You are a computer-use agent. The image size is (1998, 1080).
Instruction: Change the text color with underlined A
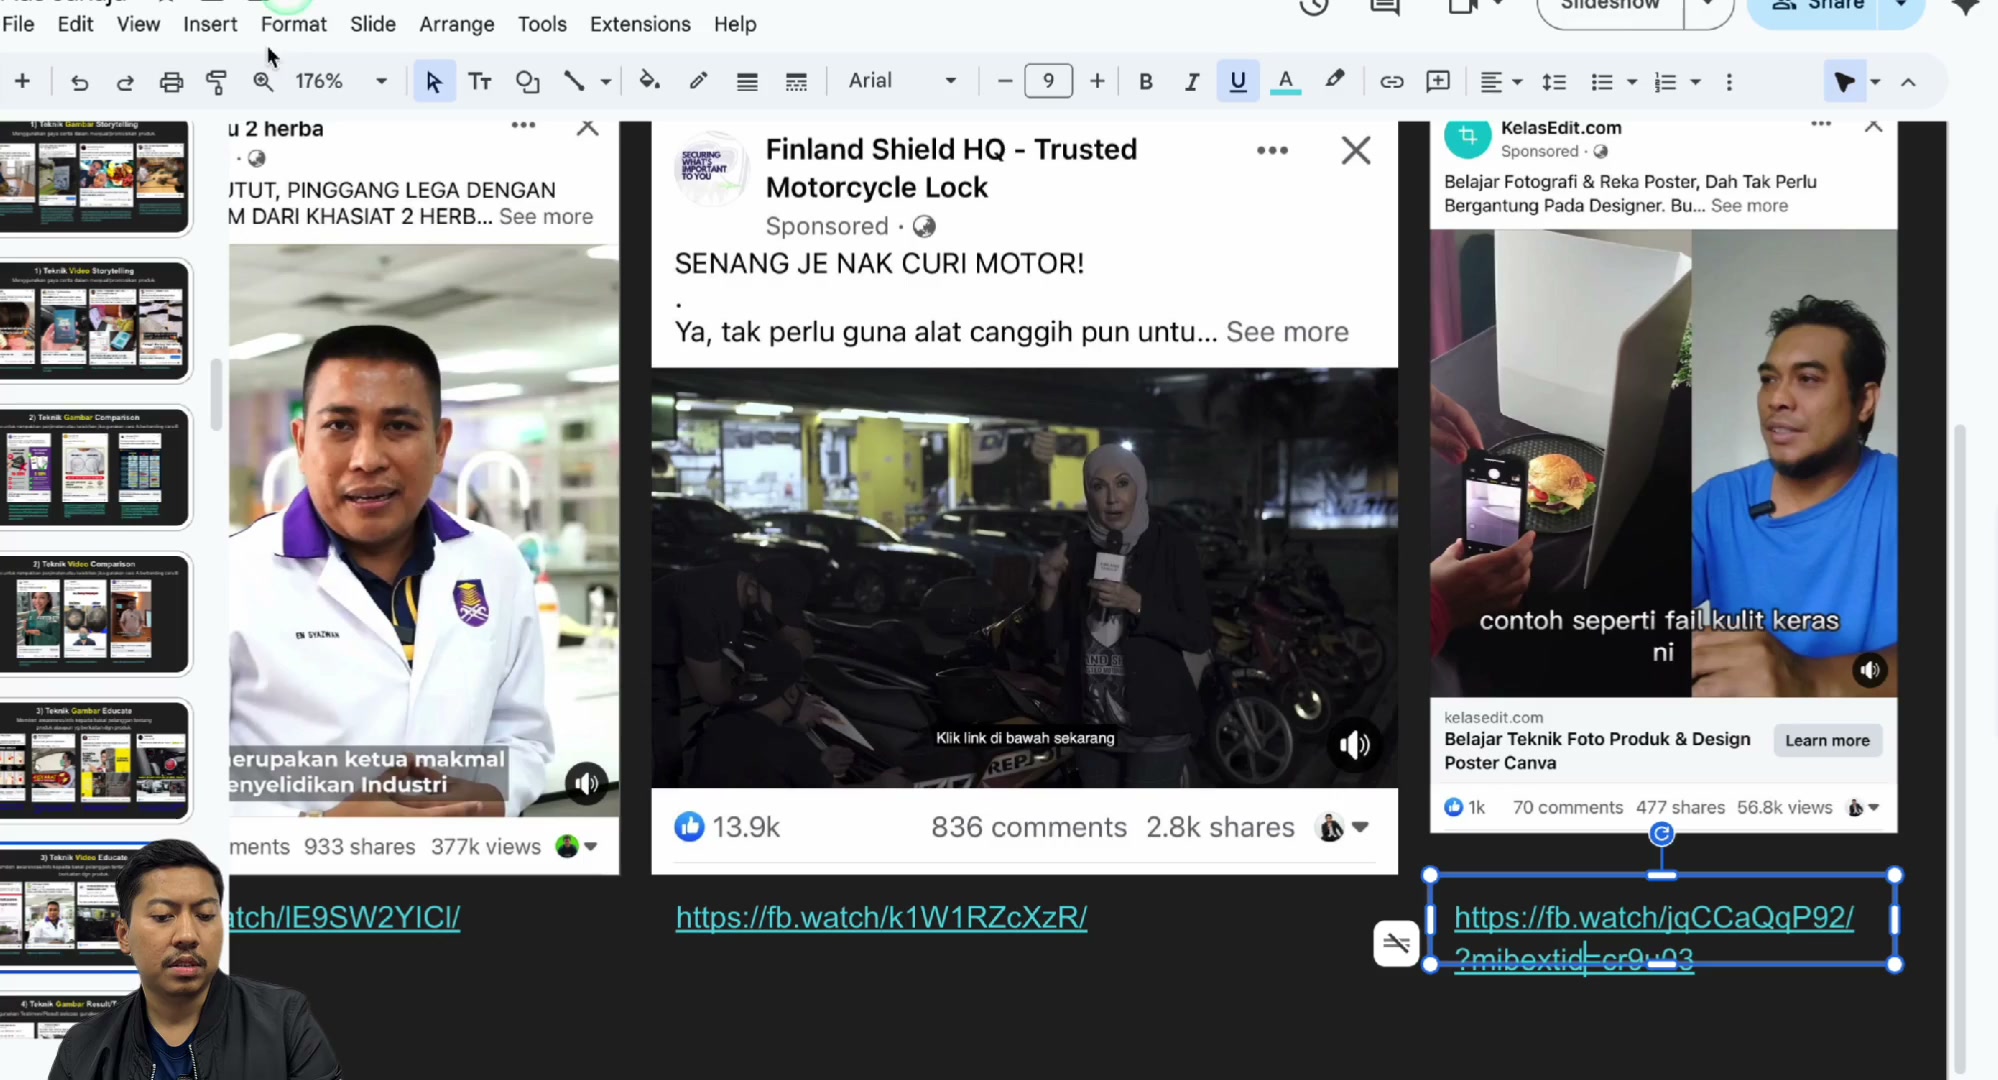(1285, 82)
